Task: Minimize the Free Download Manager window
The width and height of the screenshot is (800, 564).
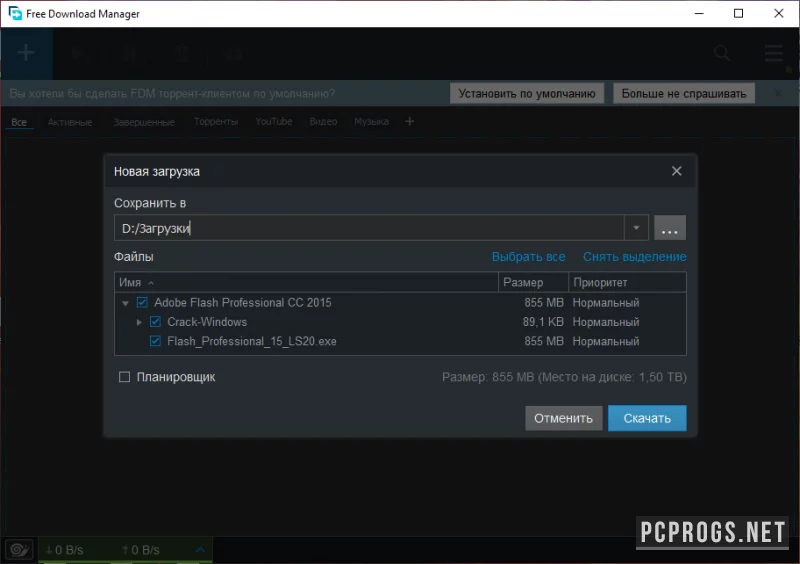Action: (699, 13)
